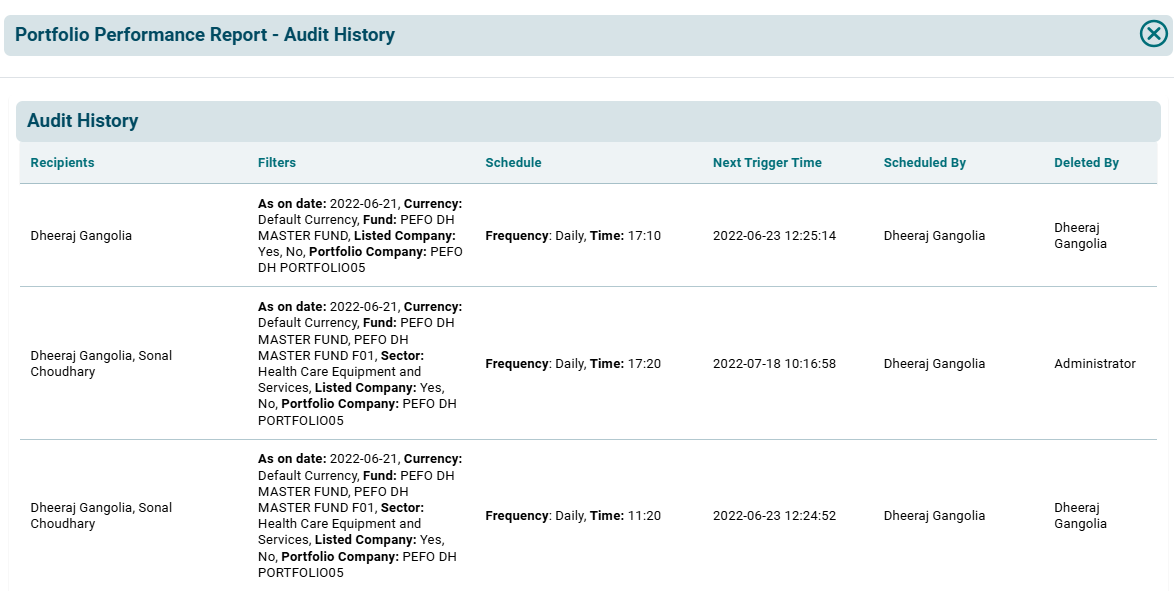Click Scheduled By name in the 17:20 row
The height and width of the screenshot is (591, 1174).
point(934,364)
